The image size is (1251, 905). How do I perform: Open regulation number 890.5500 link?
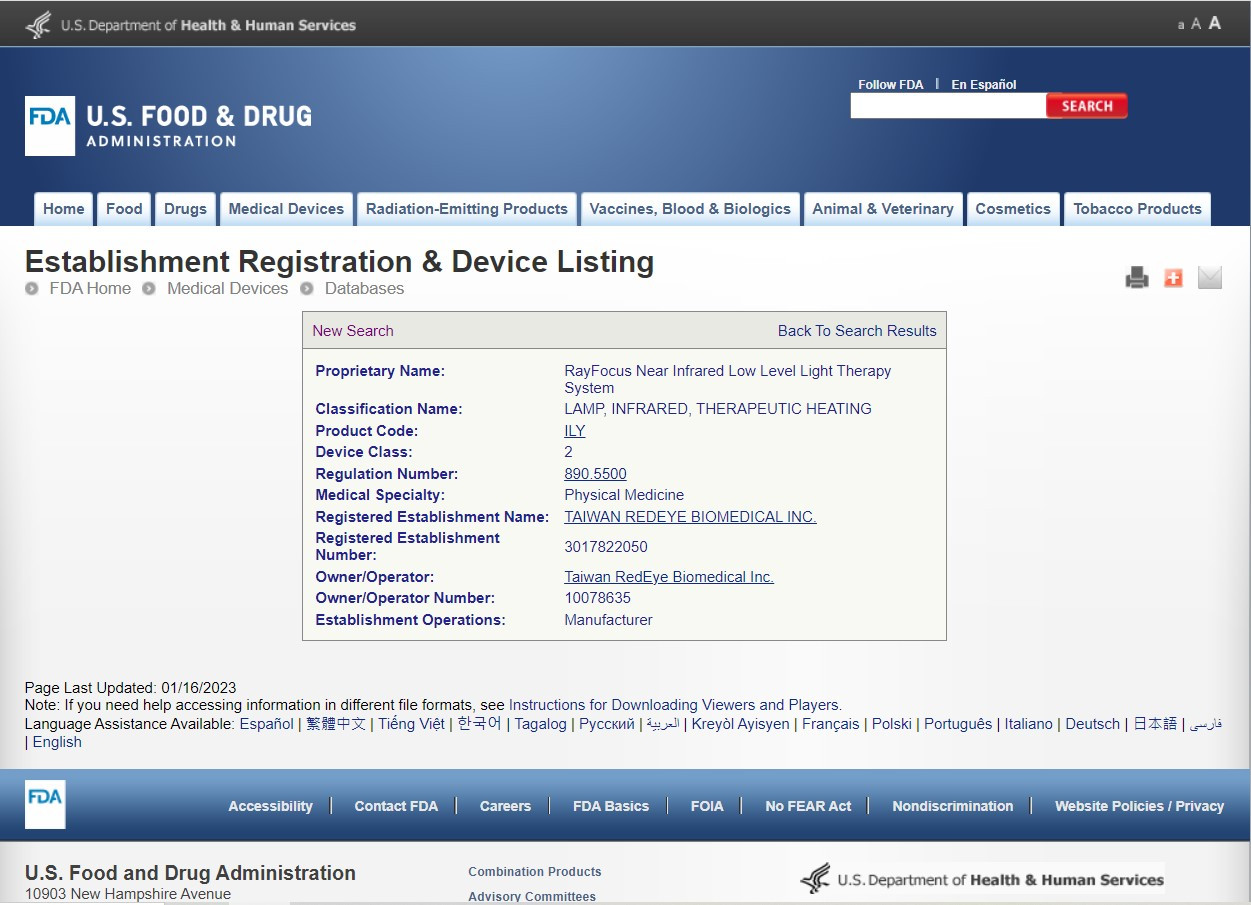click(x=595, y=474)
